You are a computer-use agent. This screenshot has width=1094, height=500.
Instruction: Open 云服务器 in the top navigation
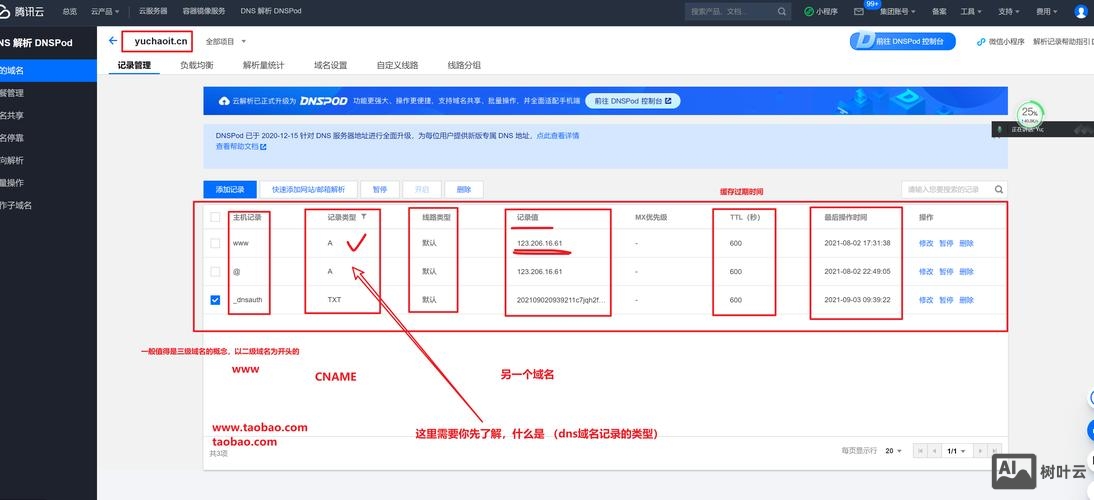coord(153,11)
